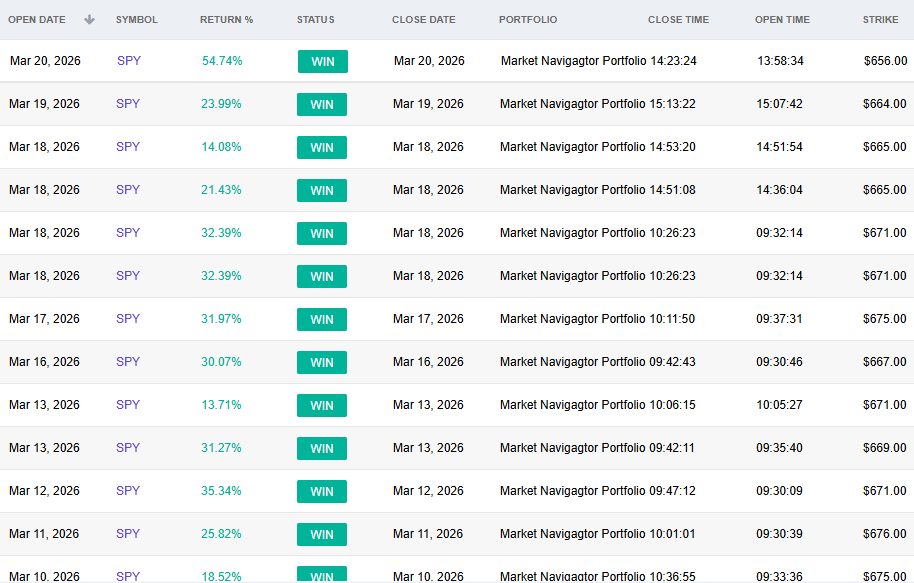Click the SPY link in Mar 12 row
This screenshot has height=583, width=914.
point(128,491)
